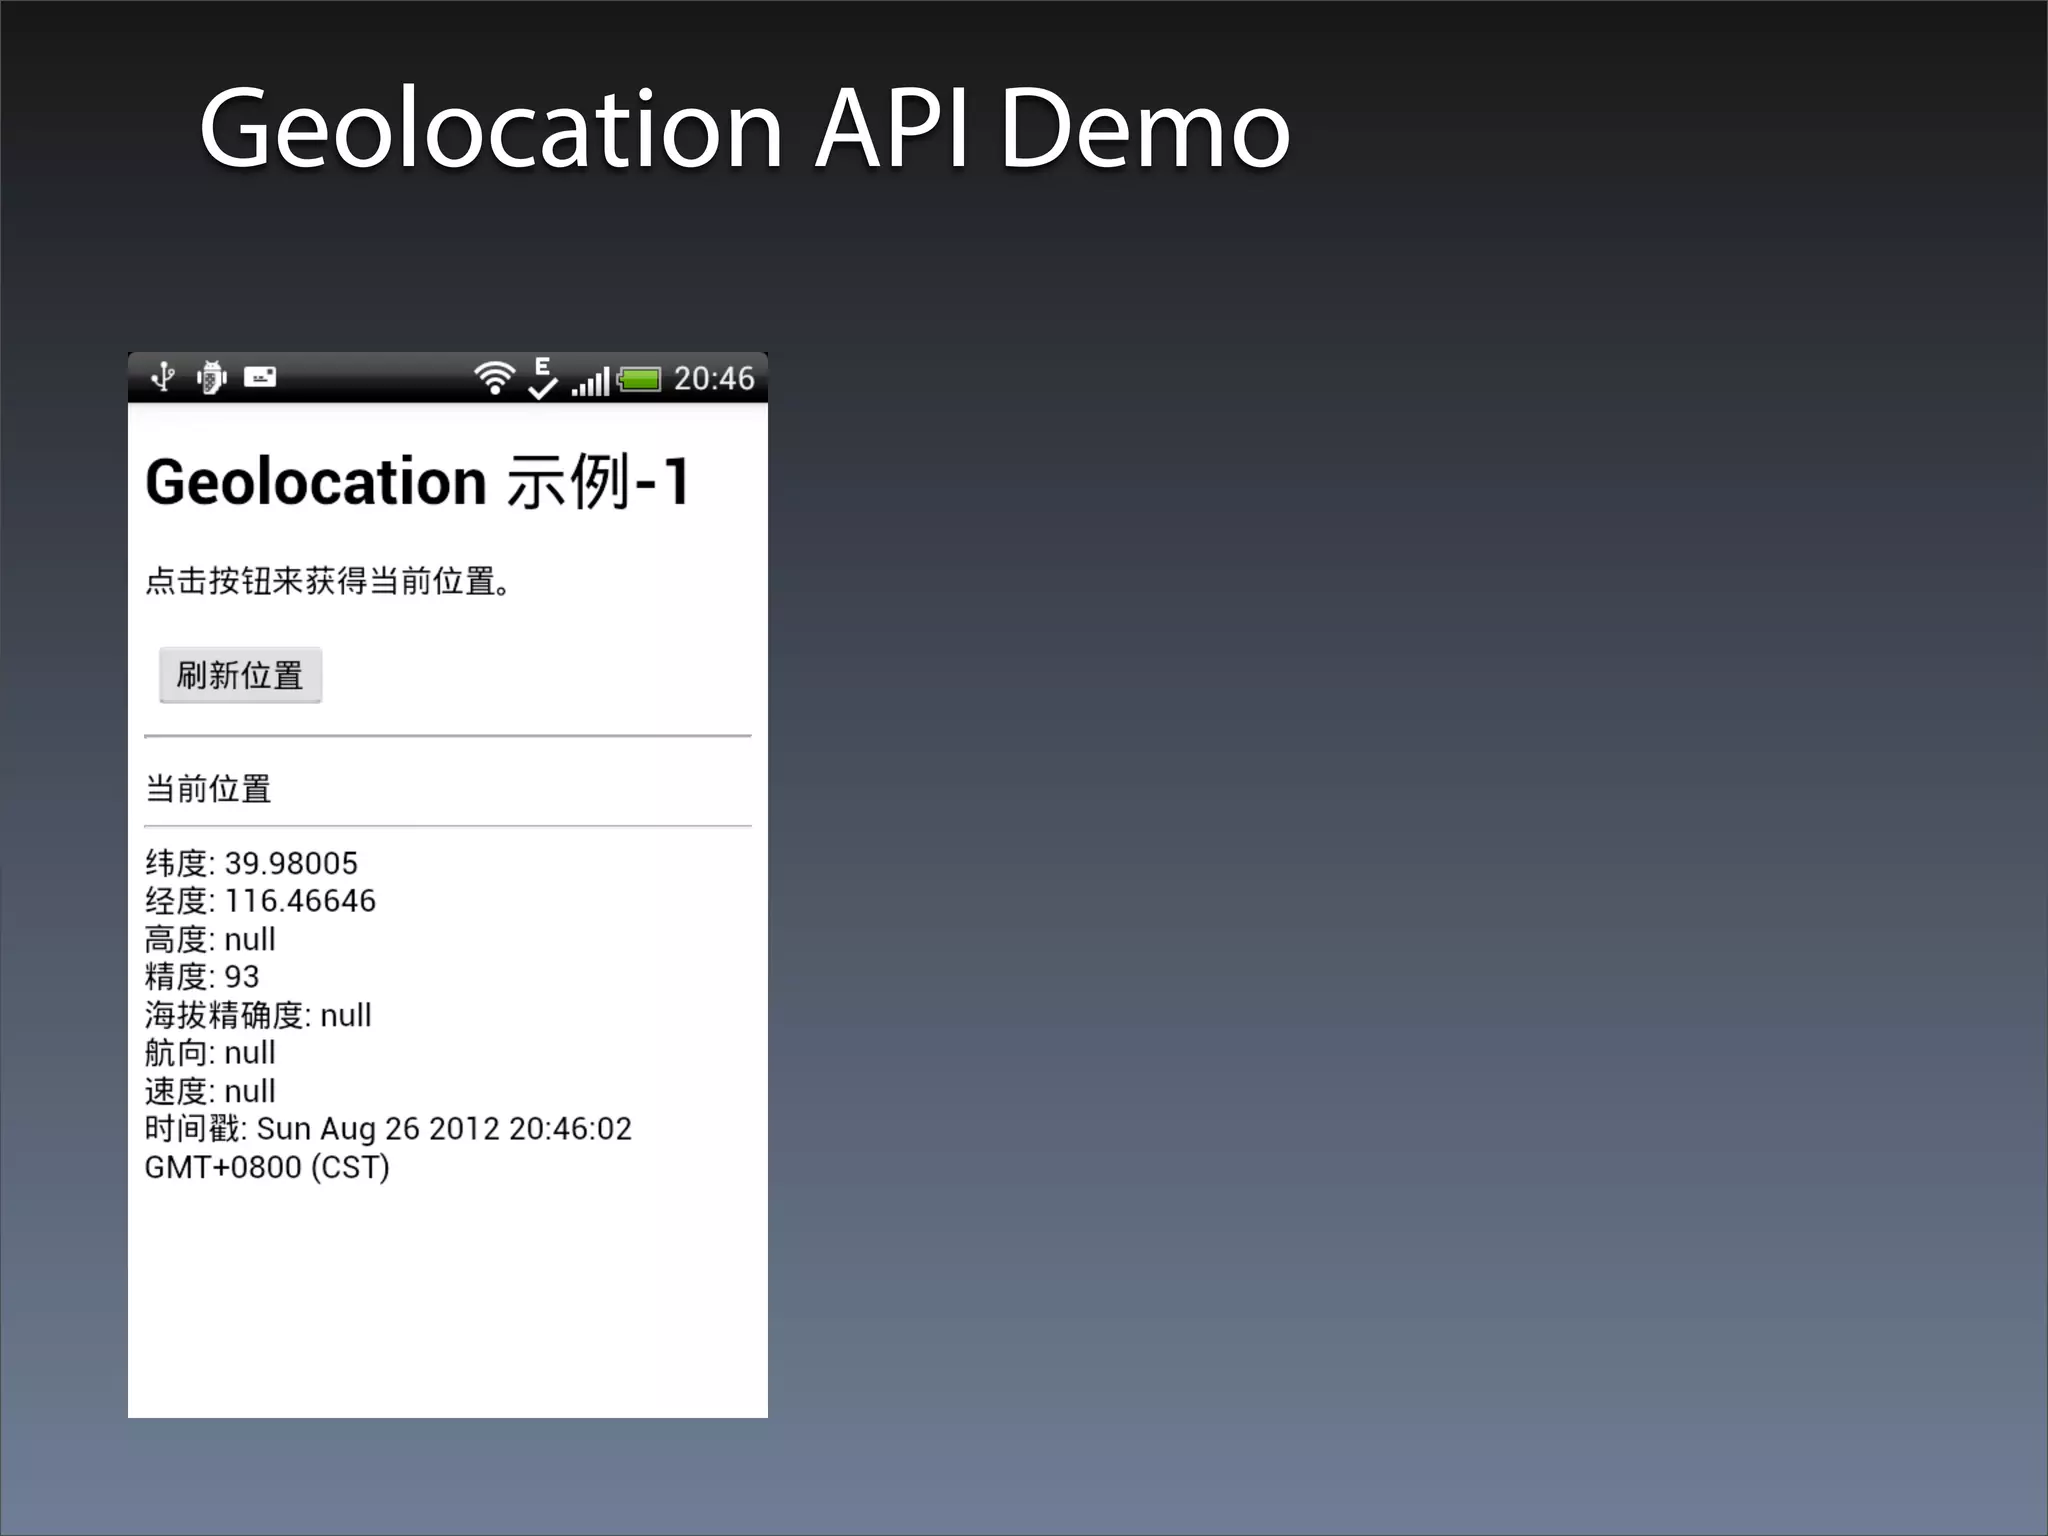The height and width of the screenshot is (1536, 2048).
Task: Click the 刷新位置 refresh location button
Action: coord(240,675)
